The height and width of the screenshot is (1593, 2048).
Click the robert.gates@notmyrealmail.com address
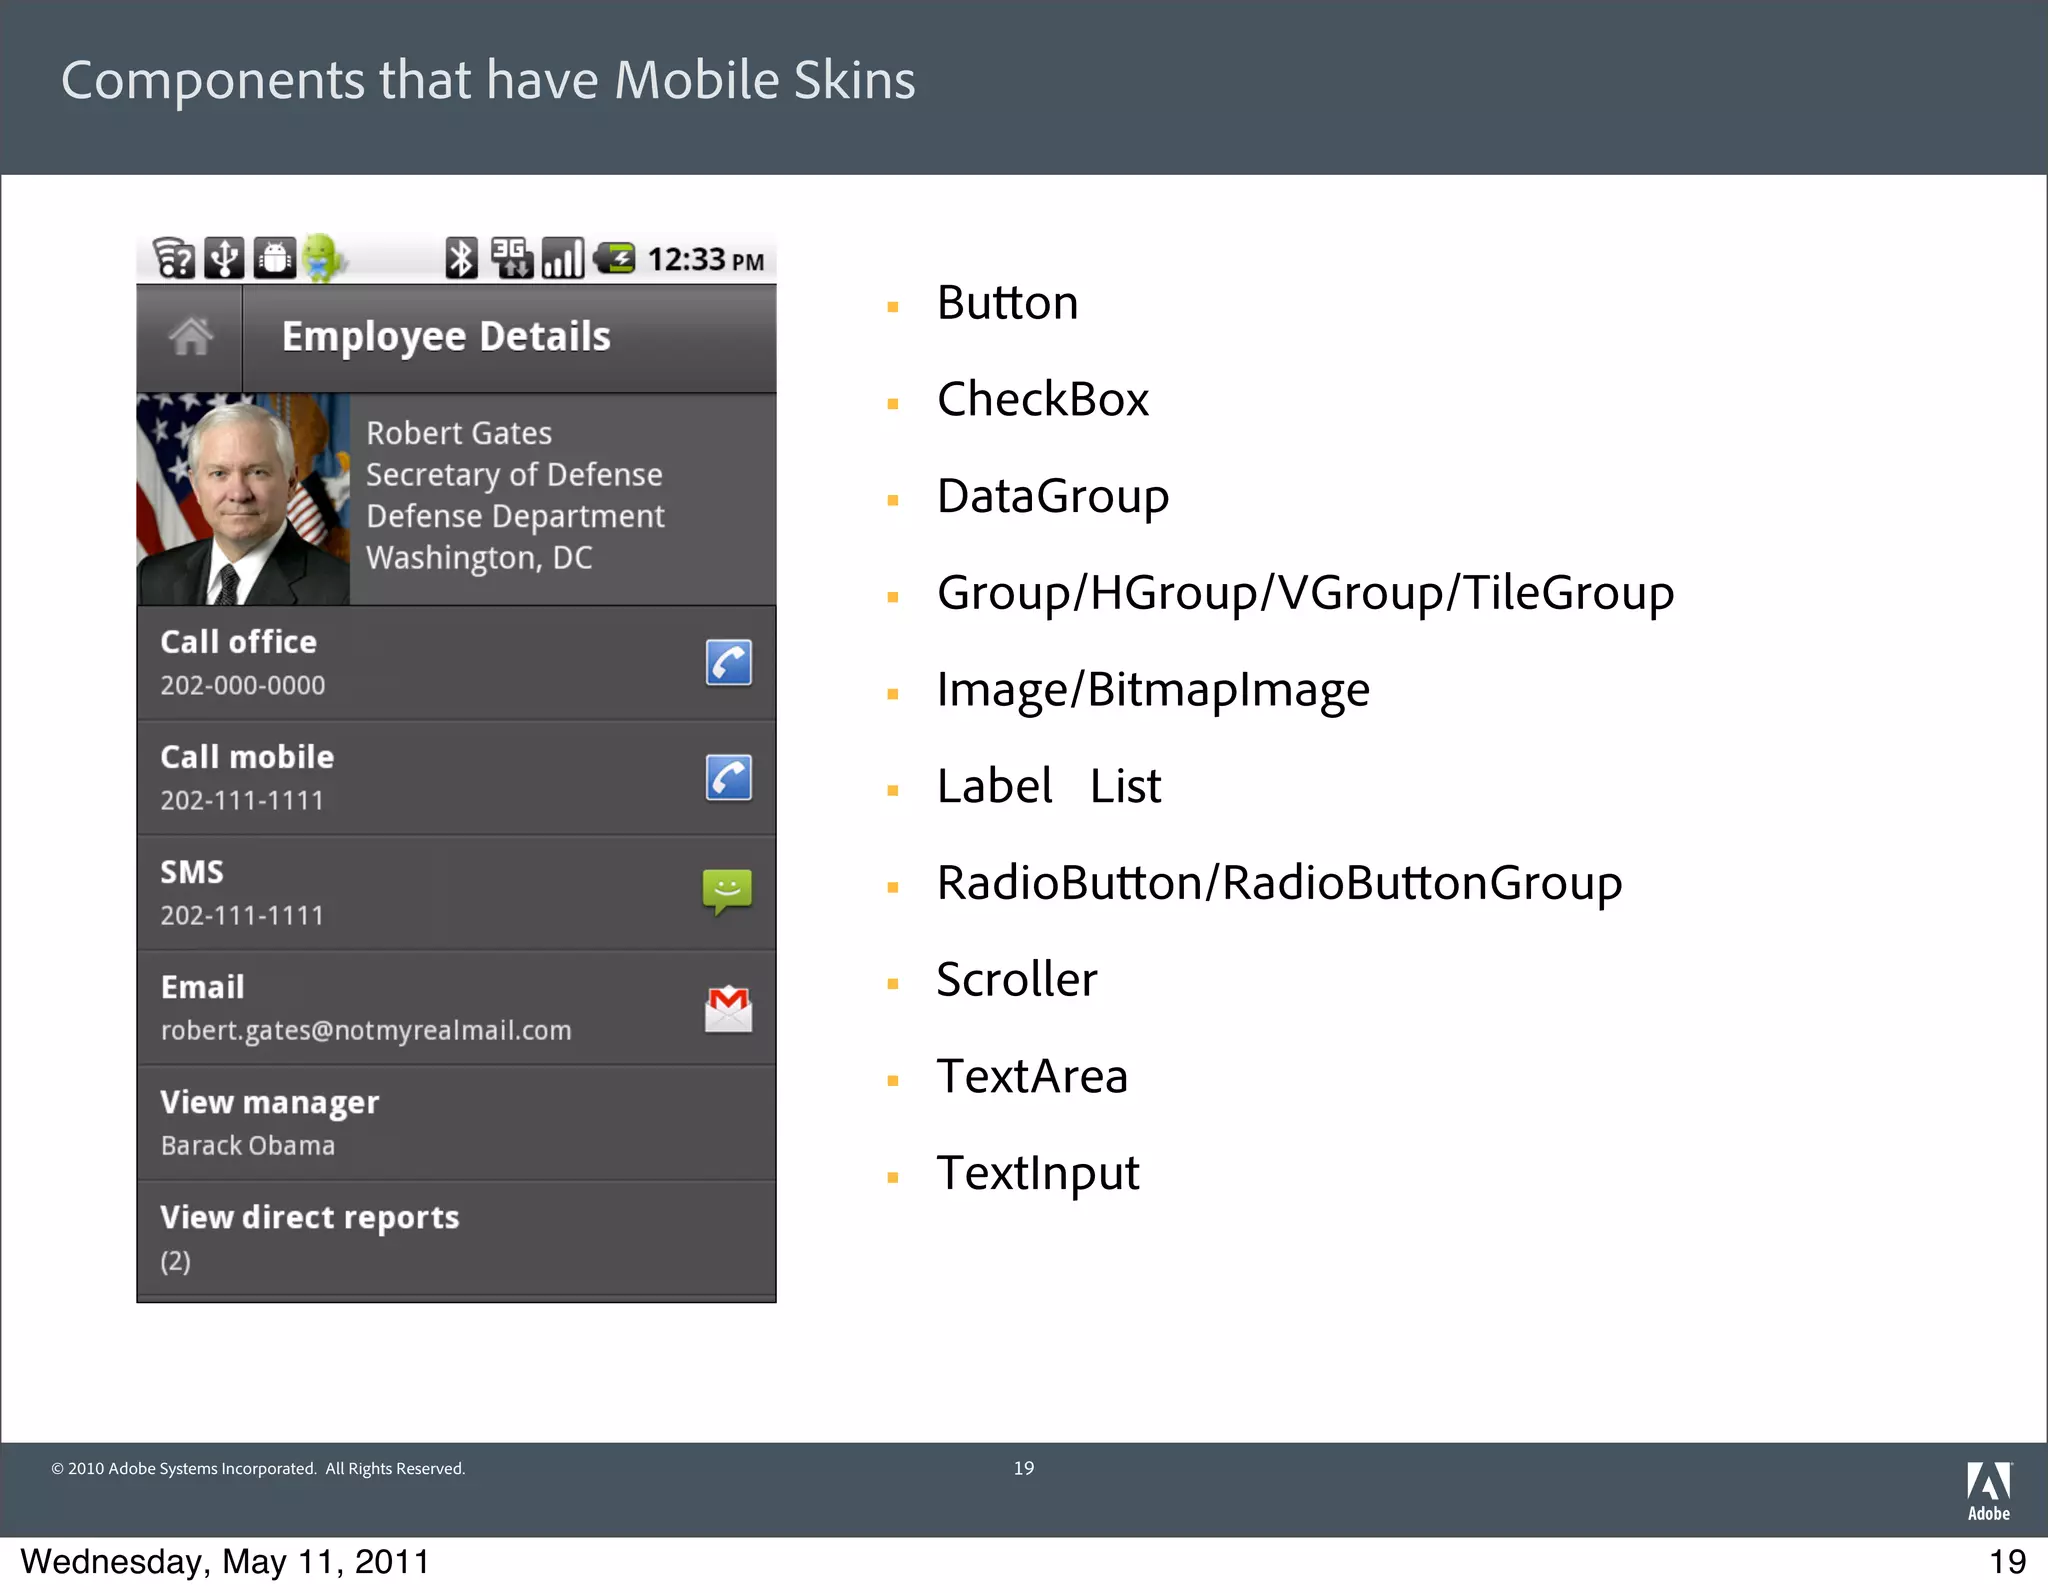point(366,1031)
